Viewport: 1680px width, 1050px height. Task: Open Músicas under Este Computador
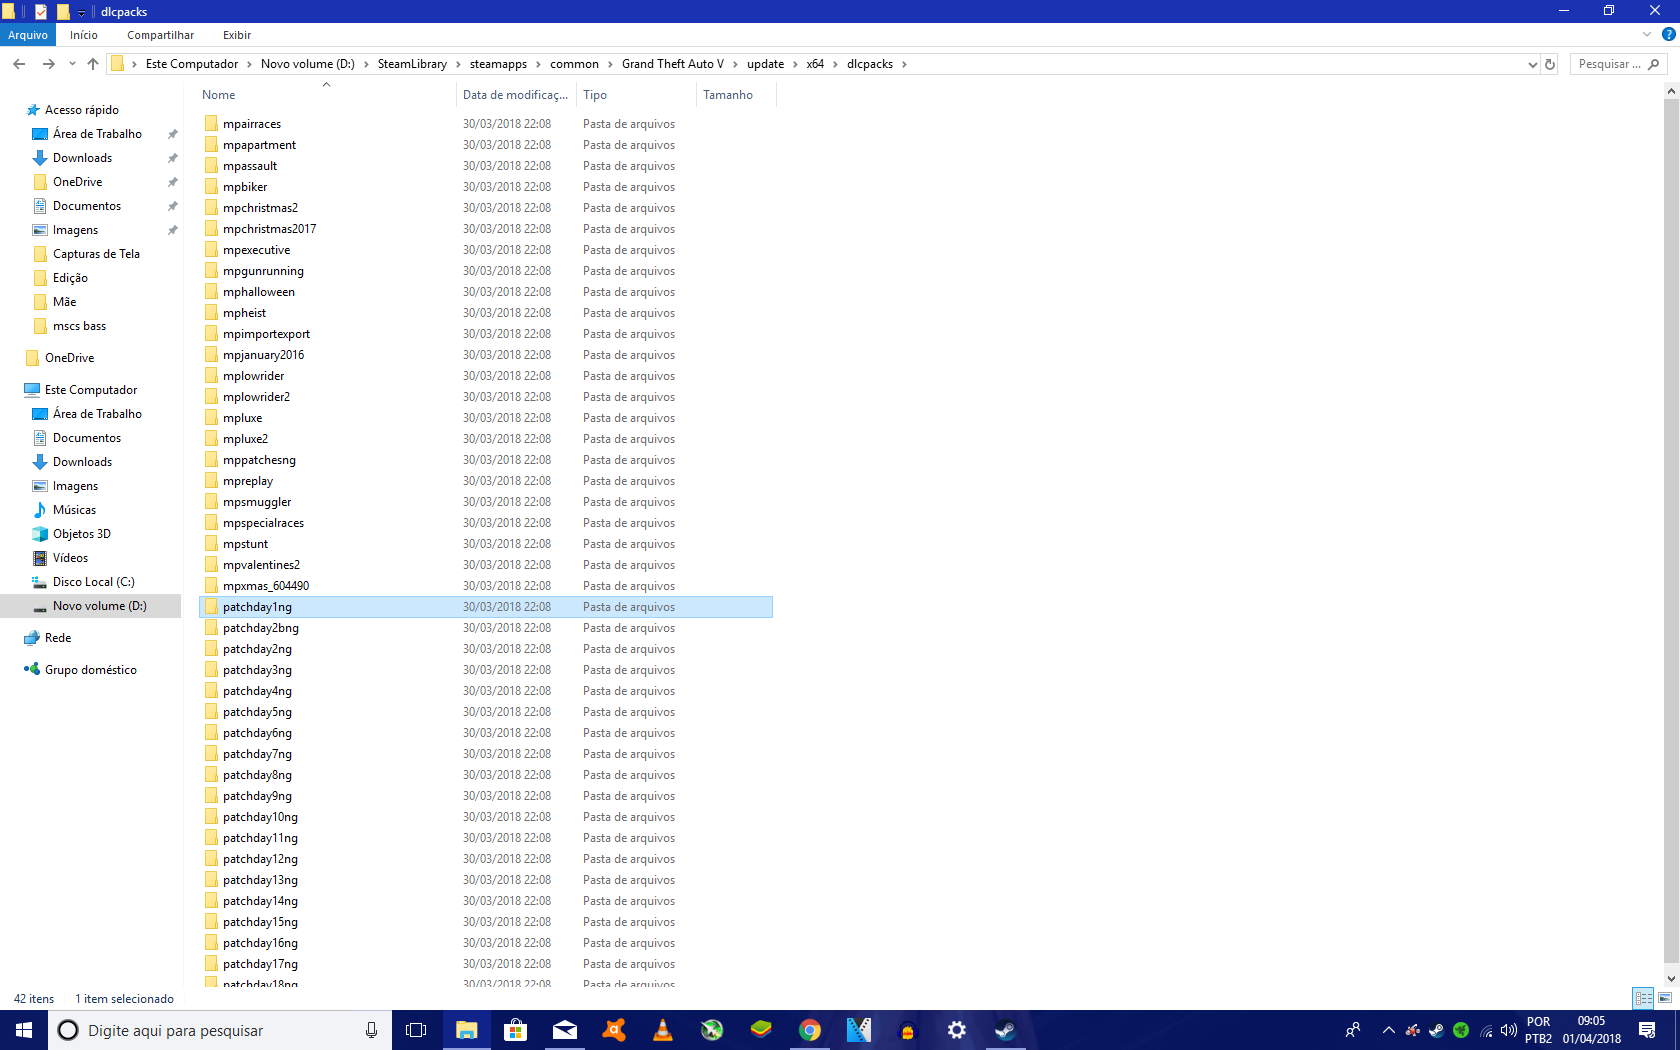pyautogui.click(x=74, y=510)
